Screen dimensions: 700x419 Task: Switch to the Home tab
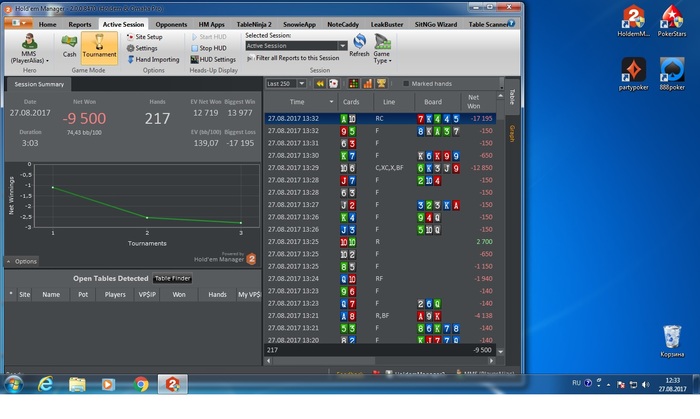[x=47, y=24]
